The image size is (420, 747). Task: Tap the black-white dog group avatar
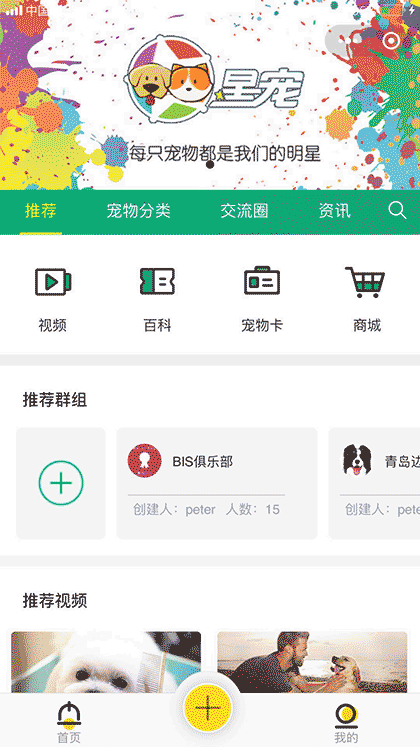pos(357,460)
